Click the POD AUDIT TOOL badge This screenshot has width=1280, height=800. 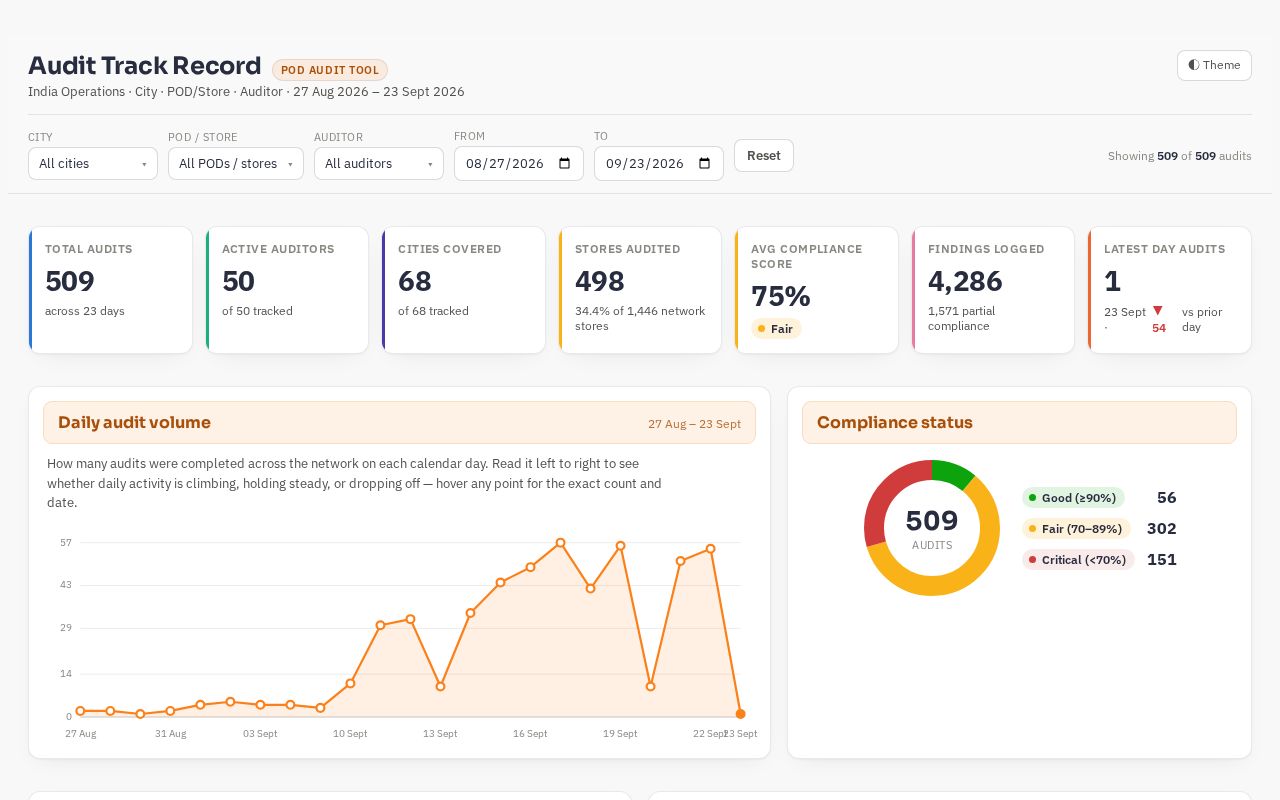[330, 70]
